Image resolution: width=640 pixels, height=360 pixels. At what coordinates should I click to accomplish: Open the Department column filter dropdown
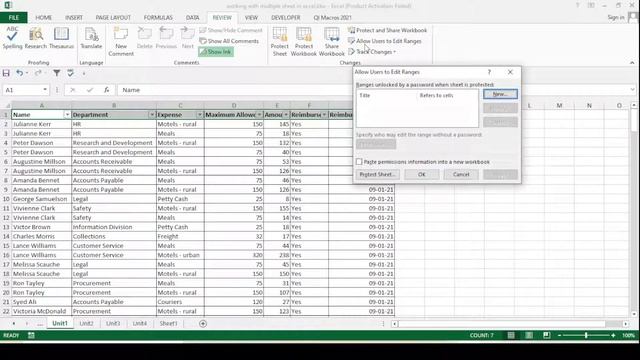point(152,115)
